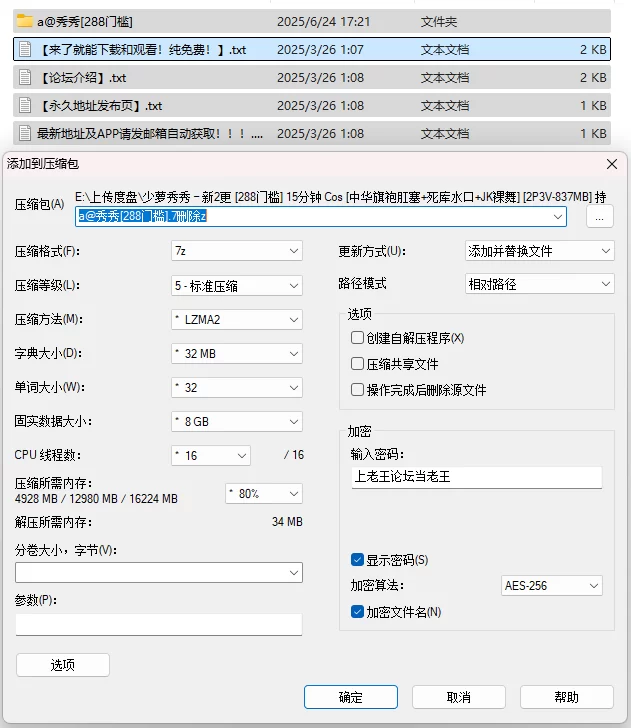Select the 【来了就能下载和观看！纯免费！】.txt file
This screenshot has height=728, width=631.
pos(312,49)
